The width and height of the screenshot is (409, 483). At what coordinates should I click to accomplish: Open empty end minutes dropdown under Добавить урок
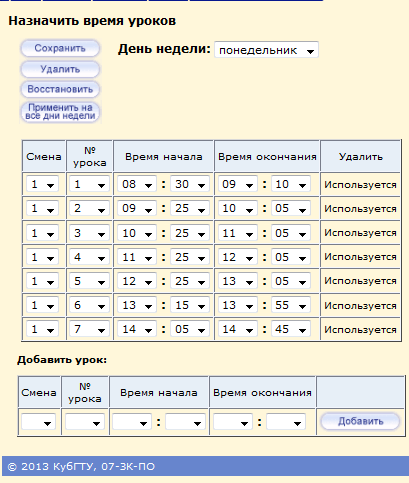pos(286,422)
